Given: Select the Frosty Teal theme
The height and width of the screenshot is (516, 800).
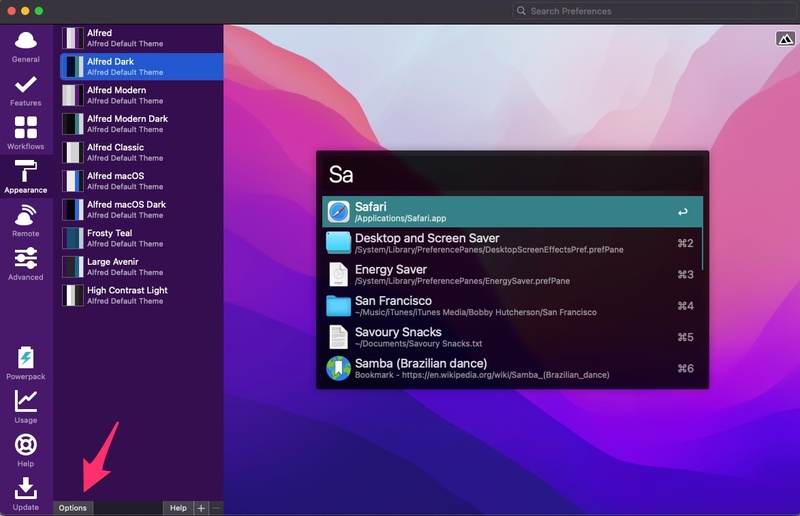Looking at the screenshot, I should tap(142, 238).
